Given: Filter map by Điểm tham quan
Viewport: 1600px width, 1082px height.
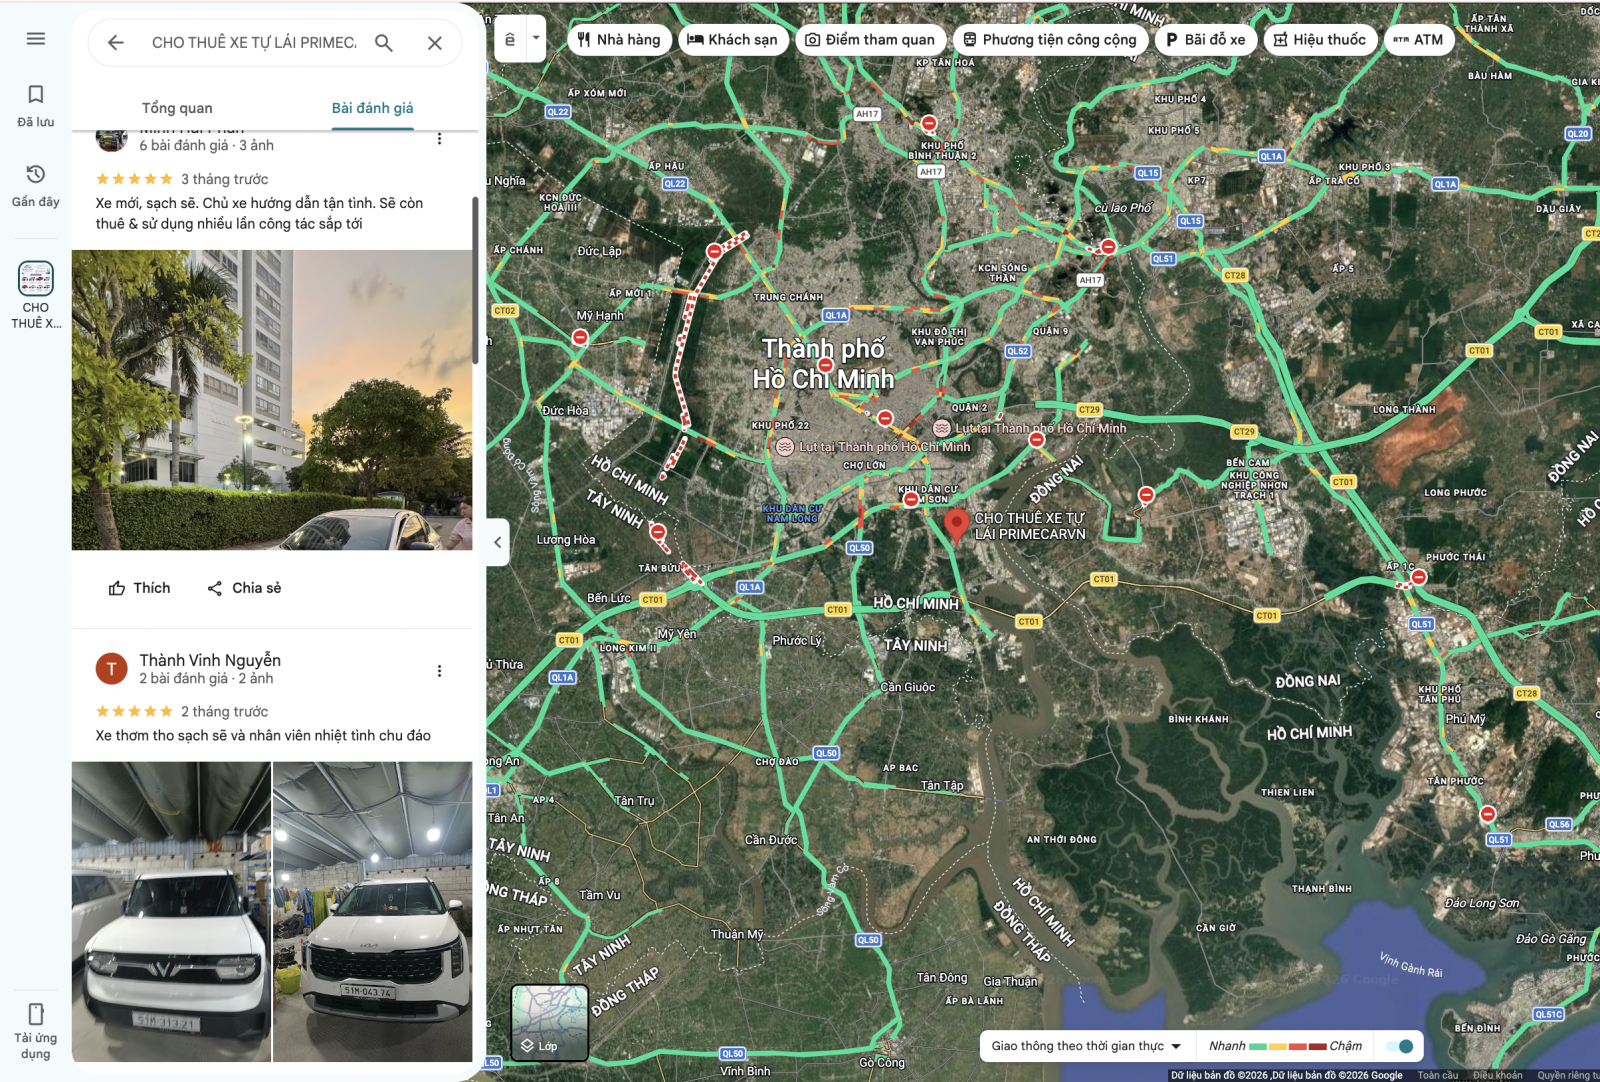Looking at the screenshot, I should [x=870, y=40].
